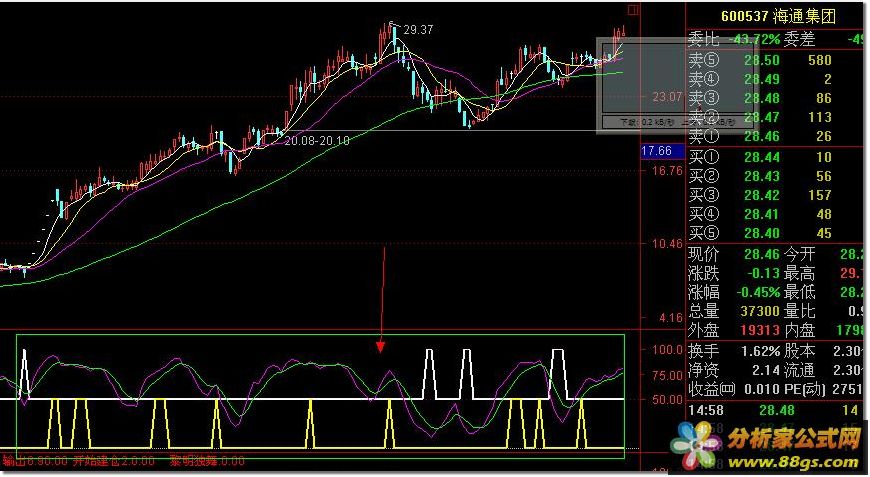870x477 pixels.
Task: Click the 50.00 indicator axis value
Action: coord(668,399)
